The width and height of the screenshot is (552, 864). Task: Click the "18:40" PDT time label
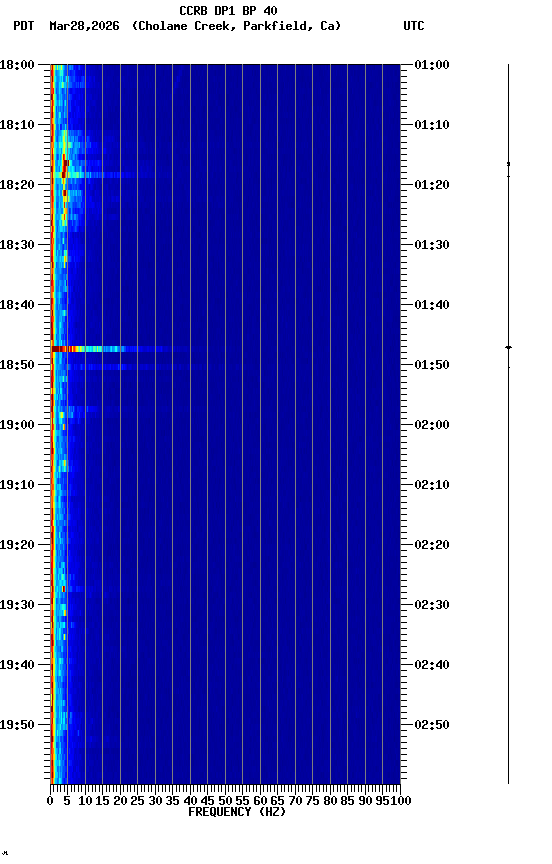click(x=17, y=305)
